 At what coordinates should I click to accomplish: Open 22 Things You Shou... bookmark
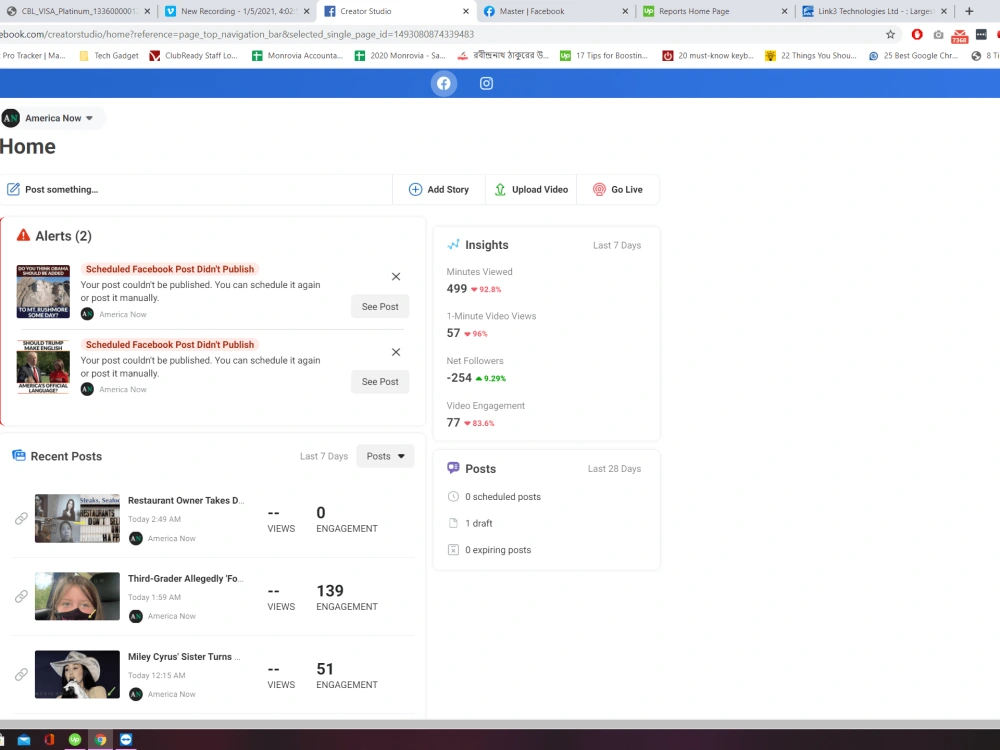811,55
